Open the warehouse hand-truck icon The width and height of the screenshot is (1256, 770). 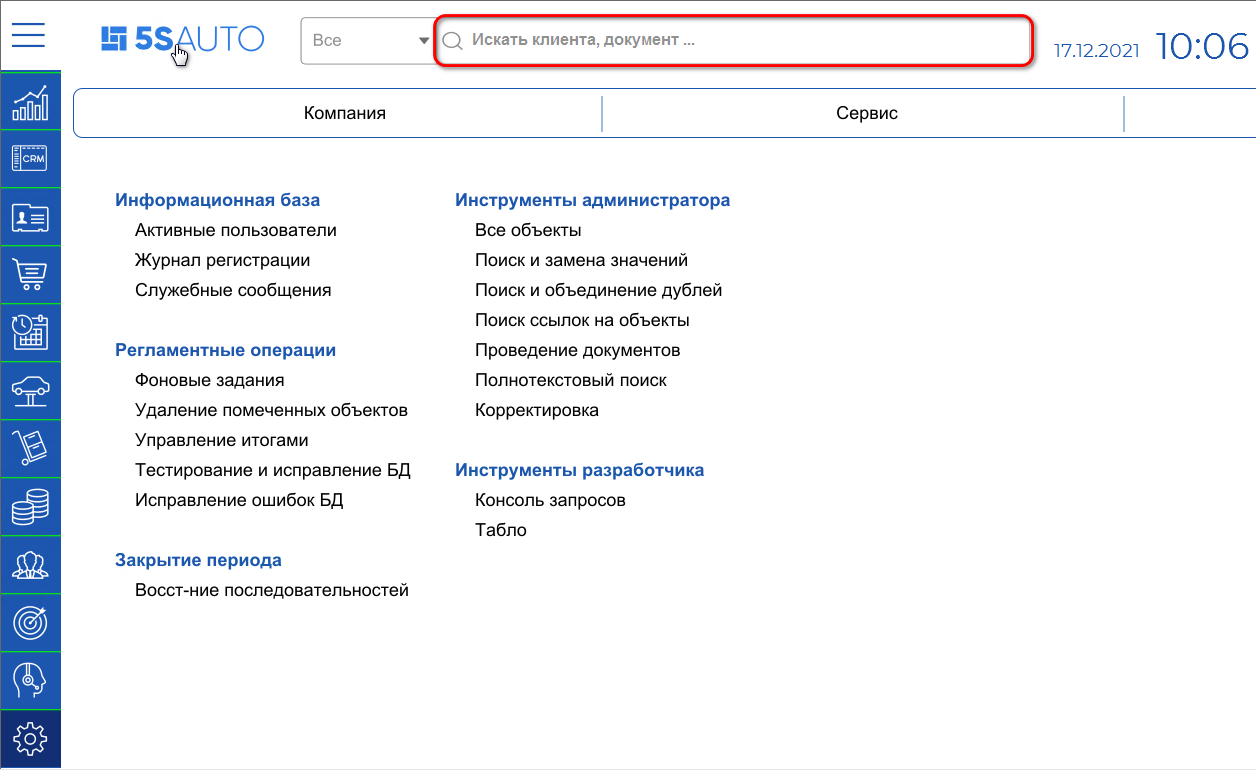pyautogui.click(x=30, y=448)
